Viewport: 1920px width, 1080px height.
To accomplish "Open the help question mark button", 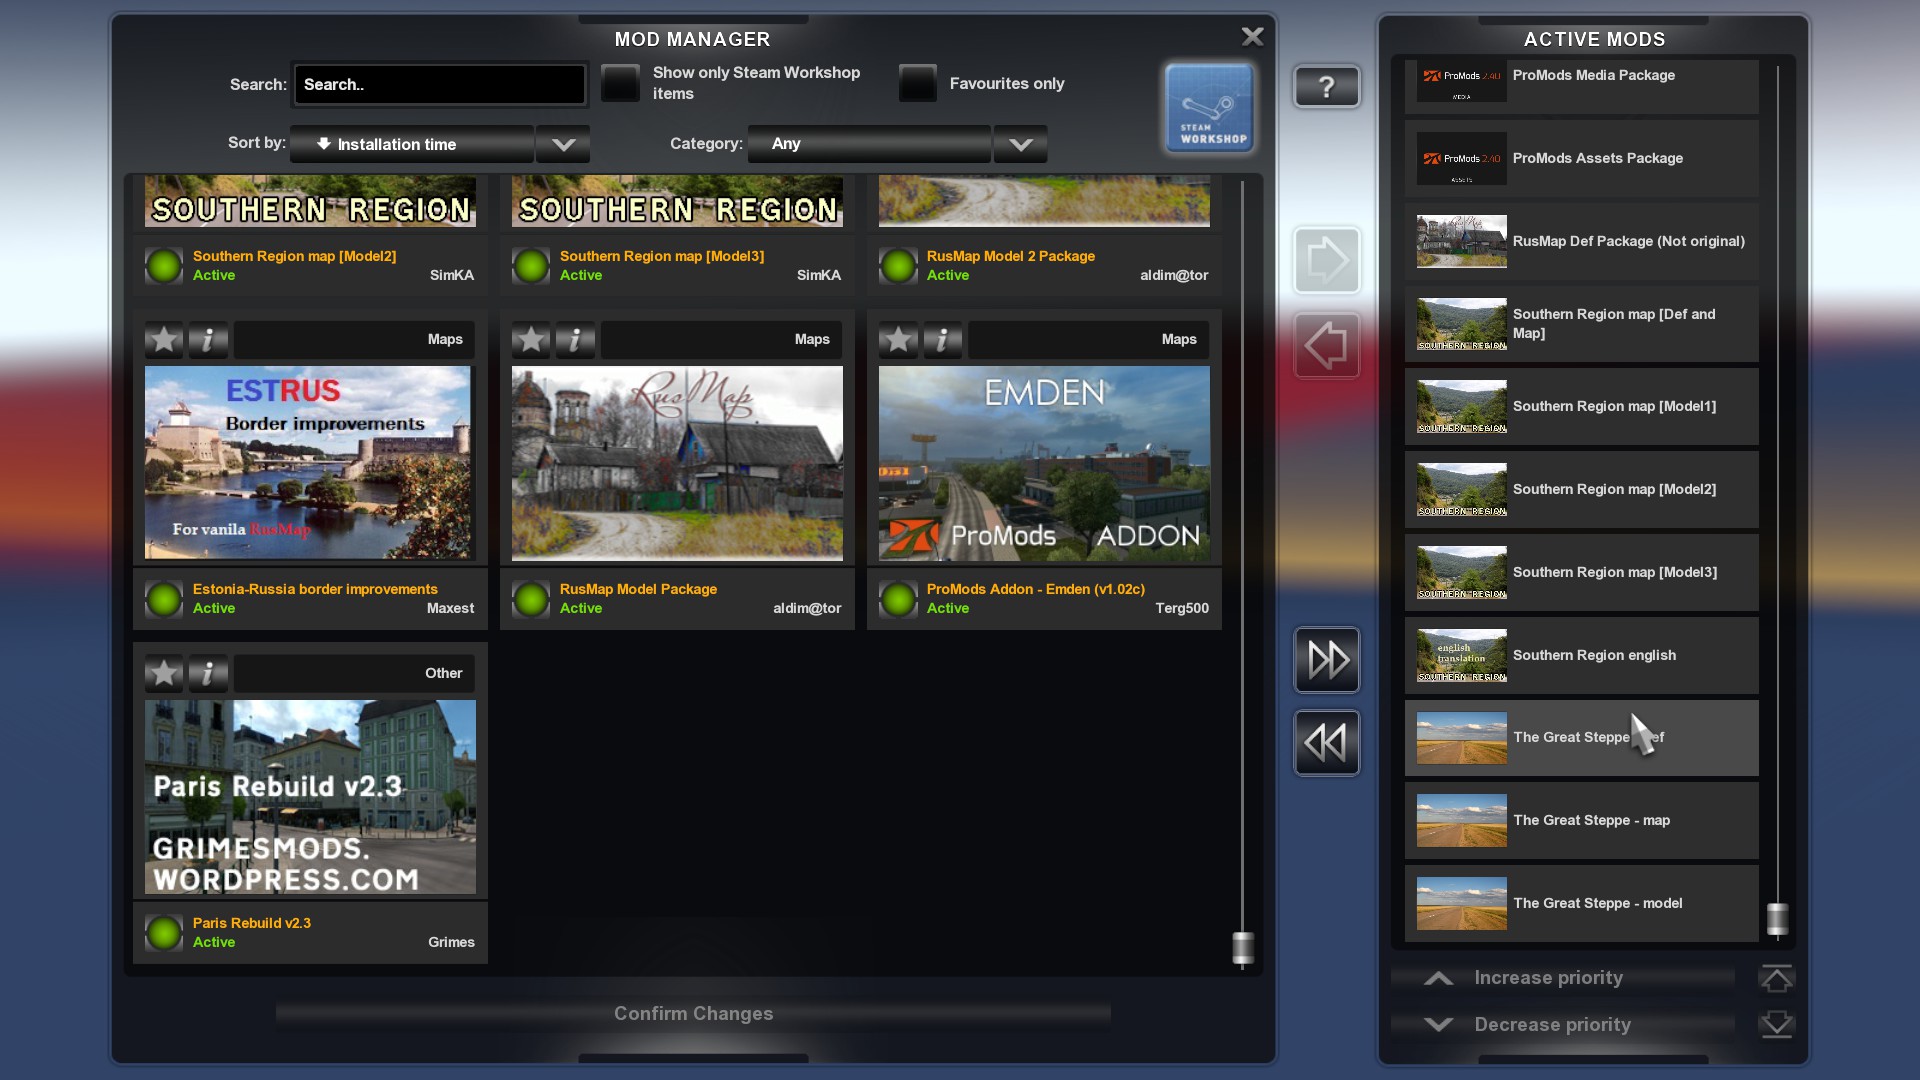I will [x=1327, y=87].
